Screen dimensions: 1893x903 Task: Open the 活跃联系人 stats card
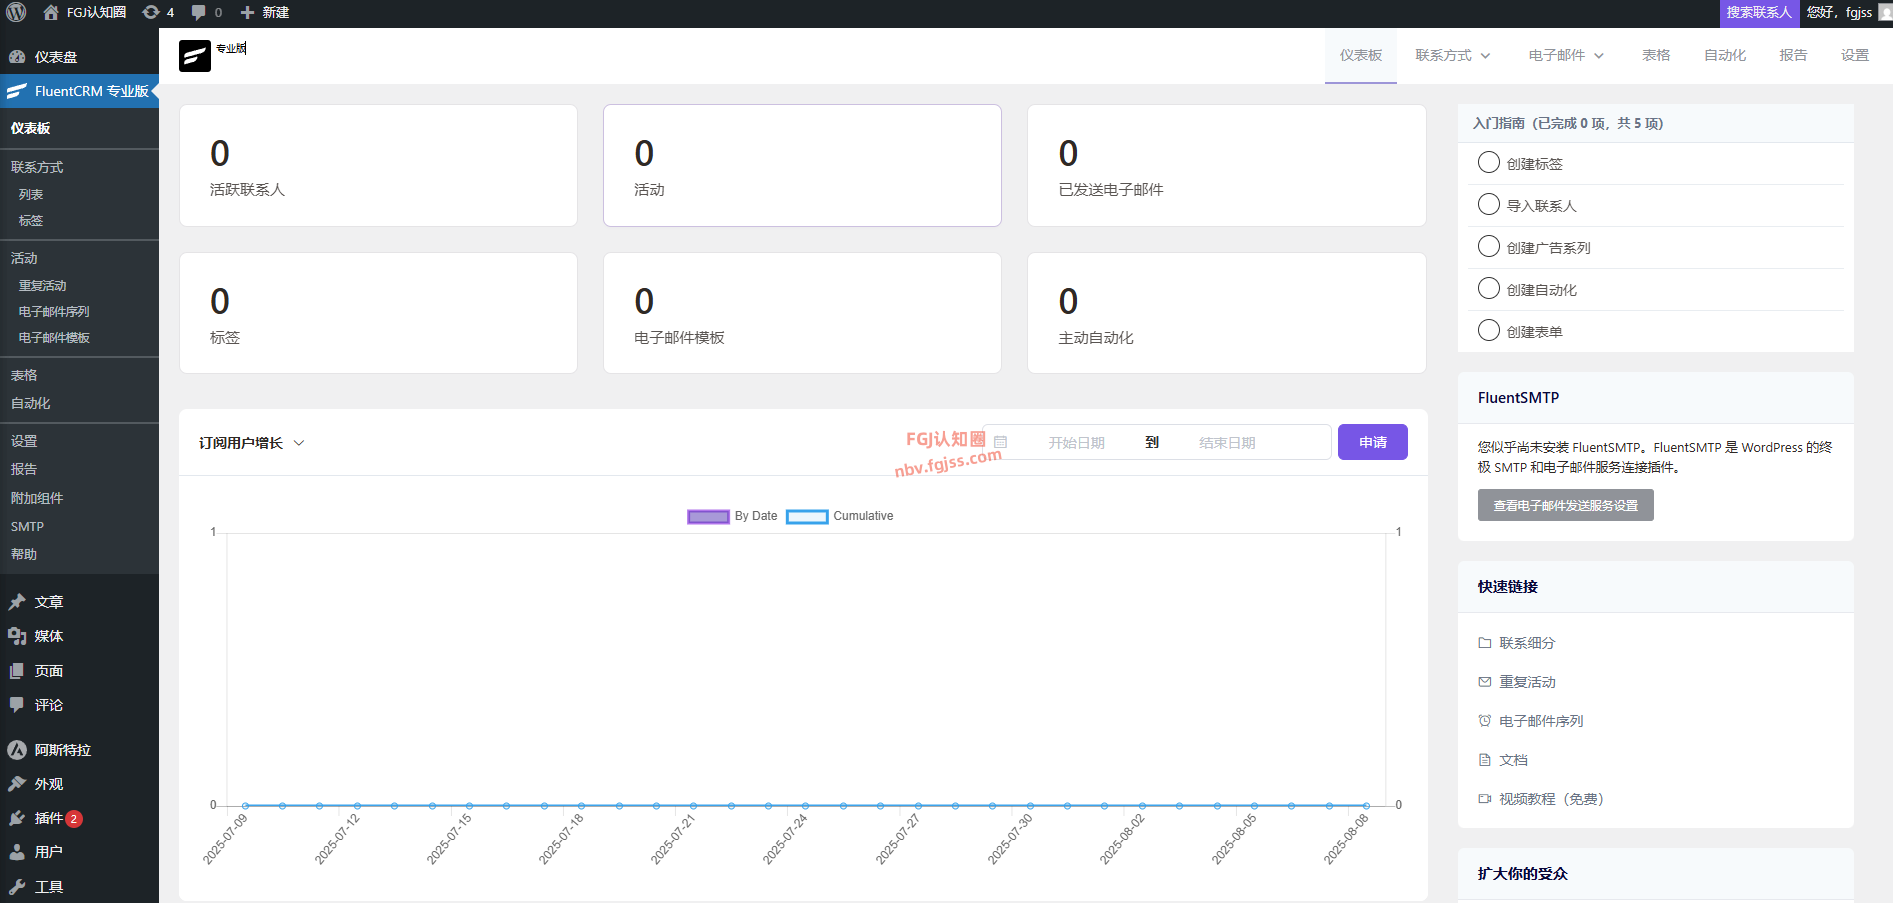(378, 166)
